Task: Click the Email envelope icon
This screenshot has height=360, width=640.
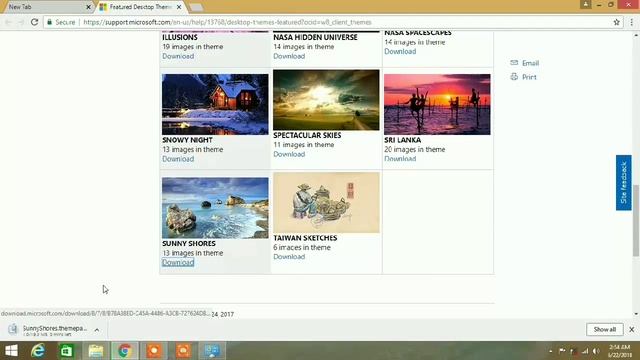Action: pyautogui.click(x=514, y=63)
